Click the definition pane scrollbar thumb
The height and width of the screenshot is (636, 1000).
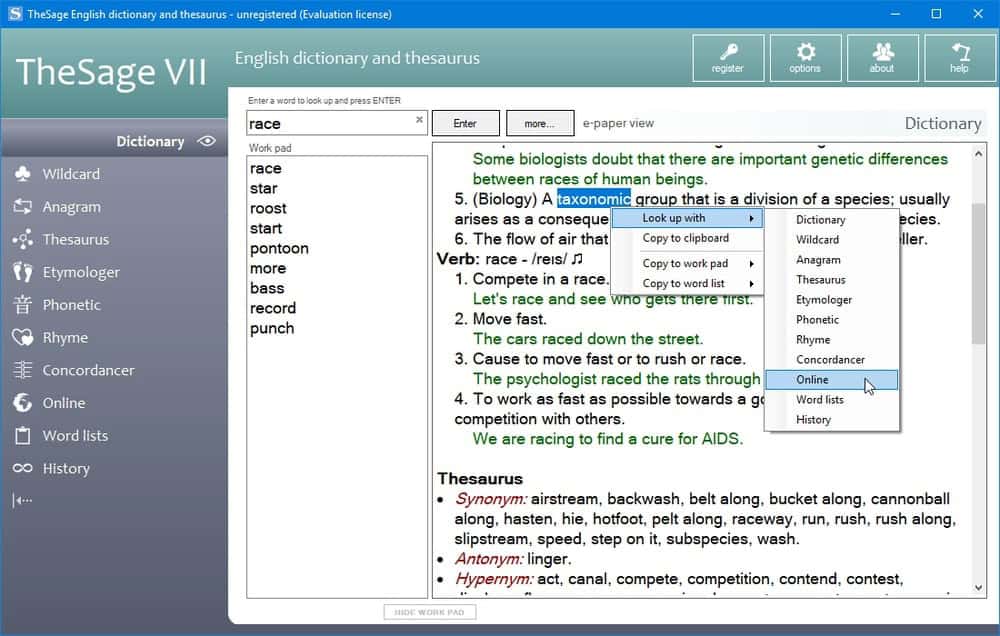coord(978,274)
